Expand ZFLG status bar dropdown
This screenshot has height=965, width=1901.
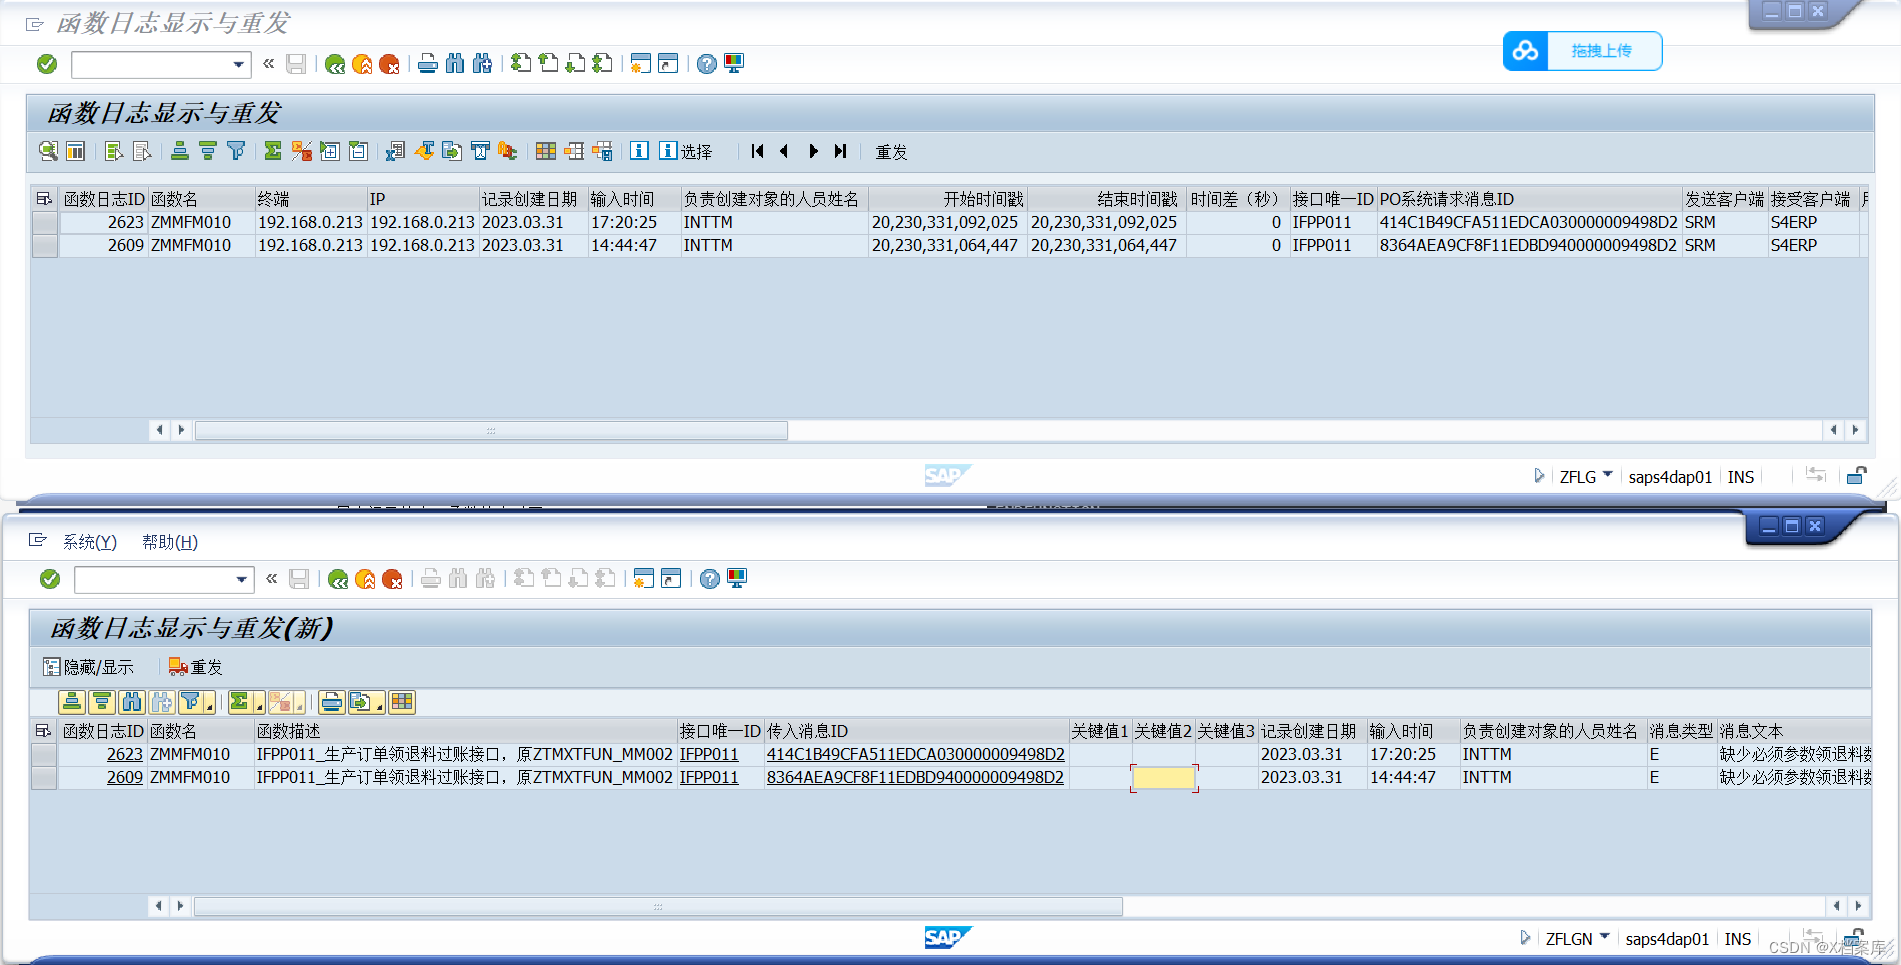[x=1607, y=475]
